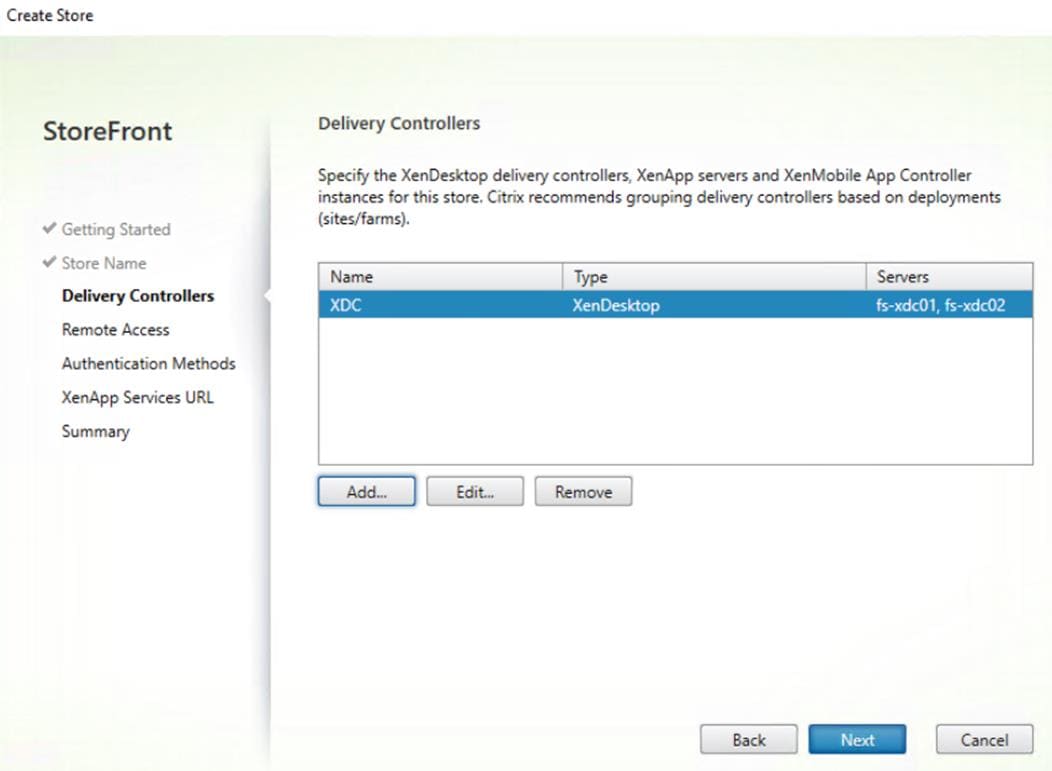The image size is (1052, 771).
Task: Sort by the Name column header
Action: pyautogui.click(x=440, y=276)
